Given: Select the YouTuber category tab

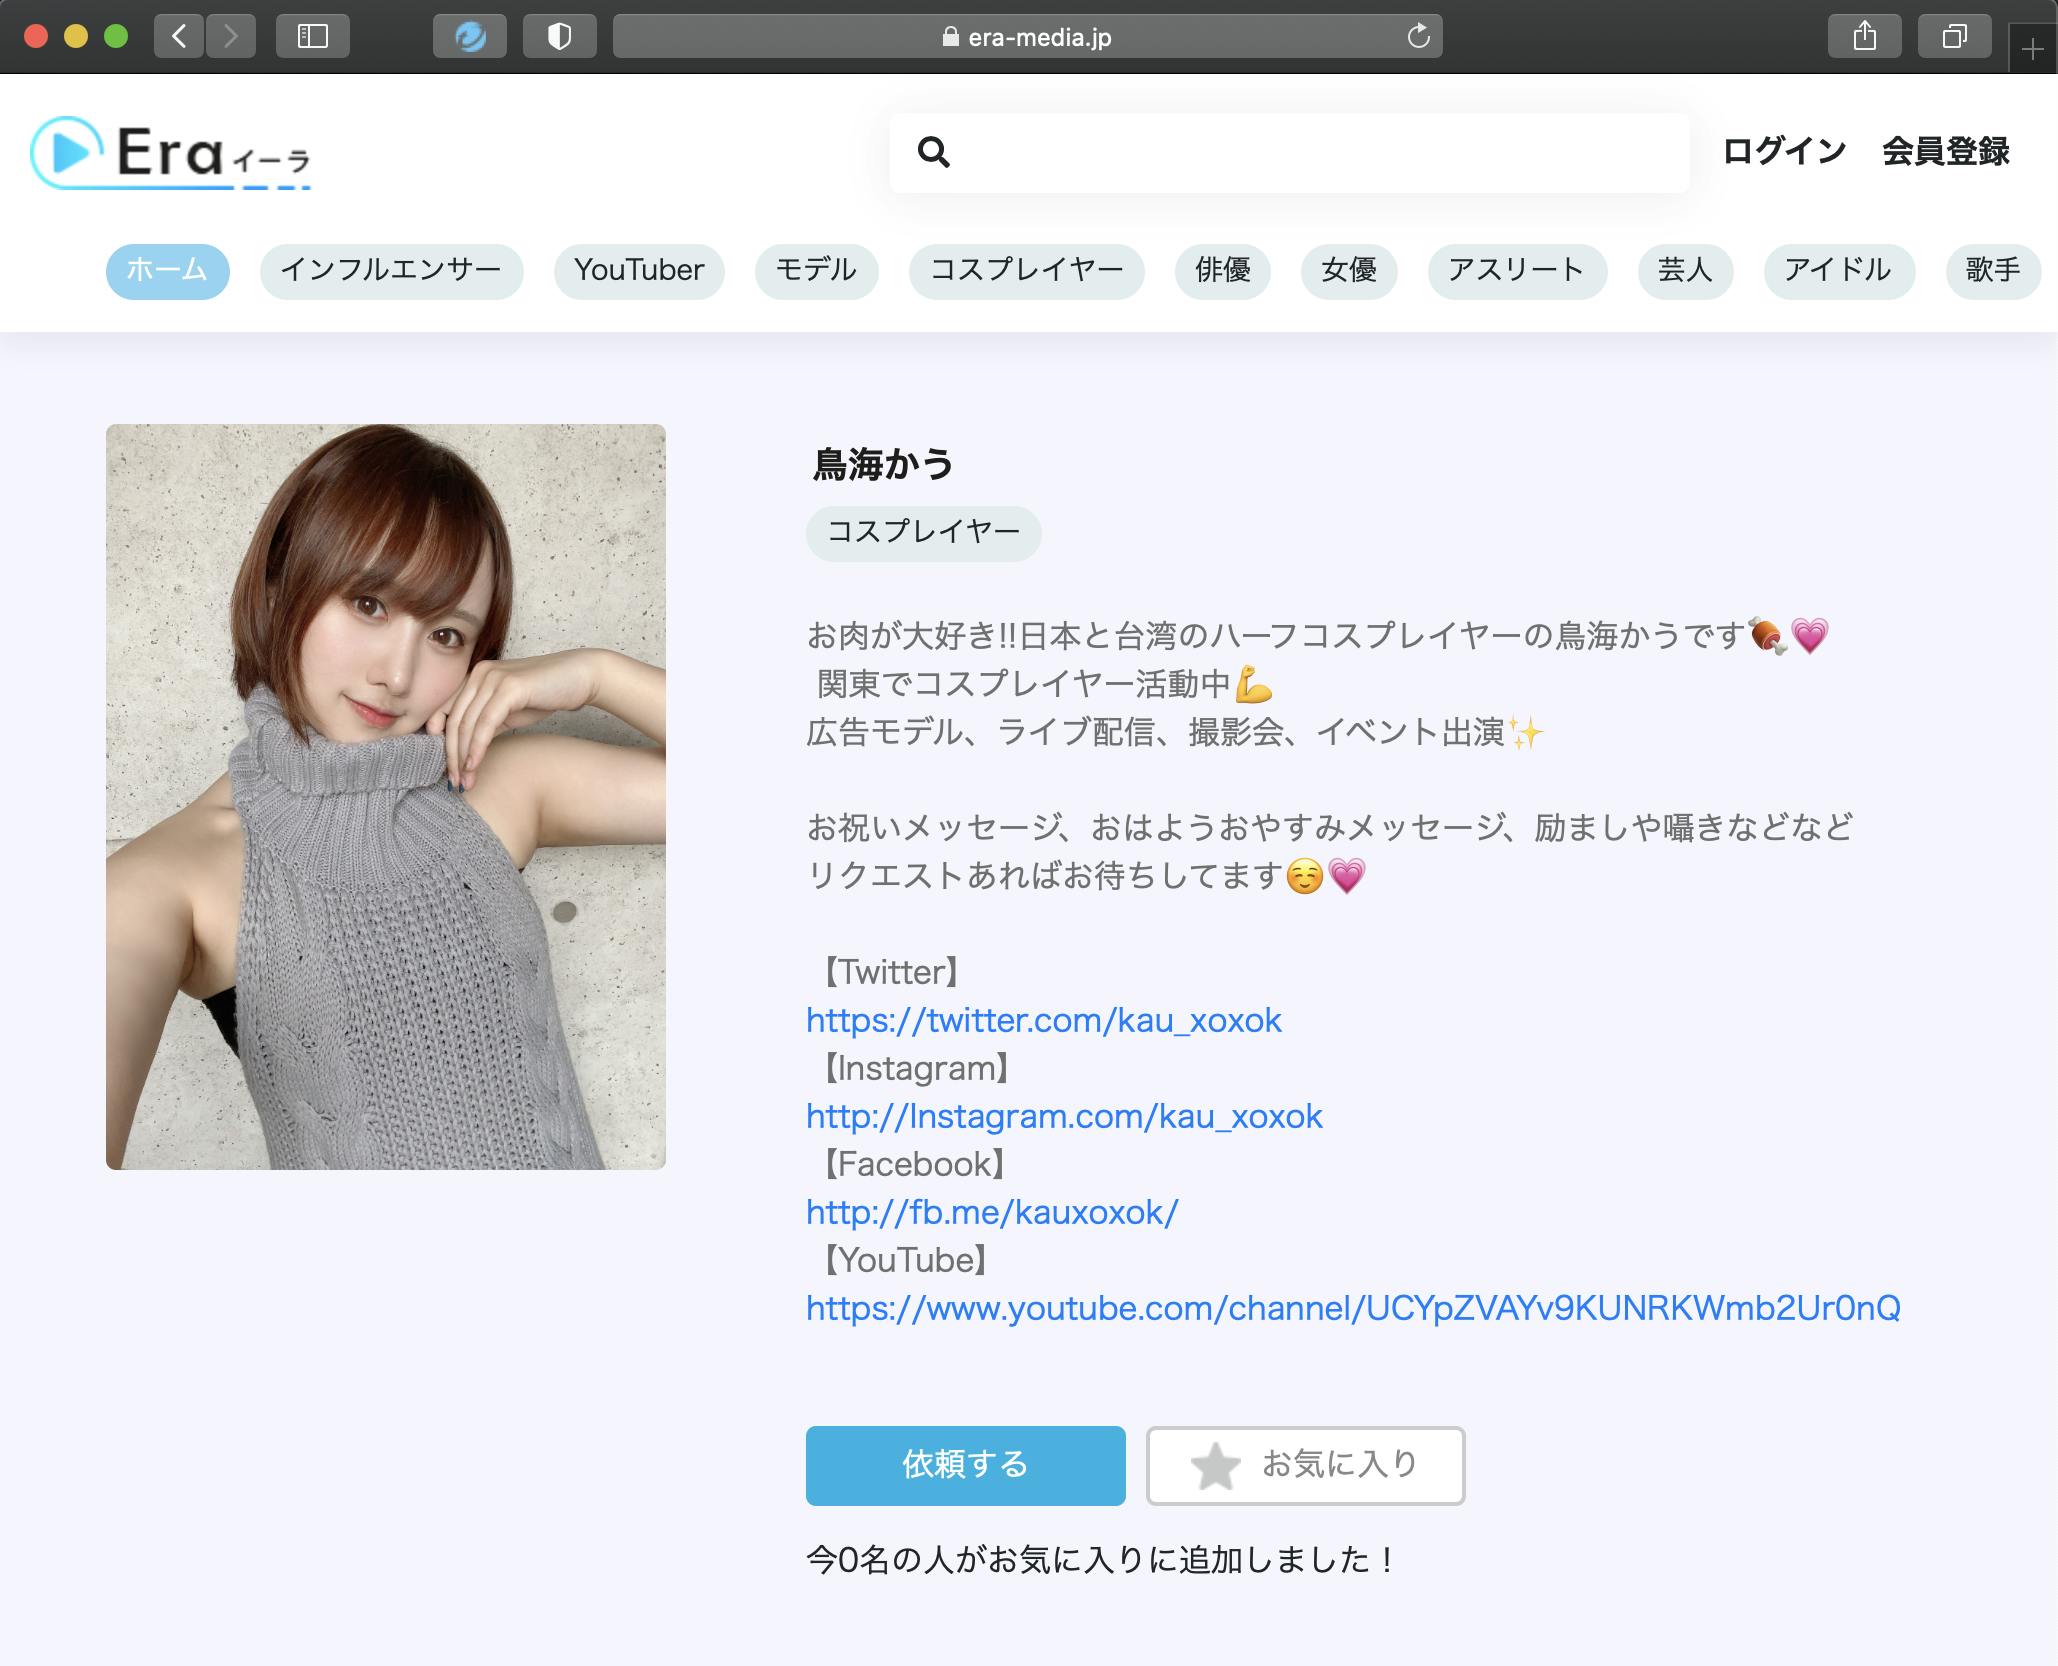Looking at the screenshot, I should [638, 270].
